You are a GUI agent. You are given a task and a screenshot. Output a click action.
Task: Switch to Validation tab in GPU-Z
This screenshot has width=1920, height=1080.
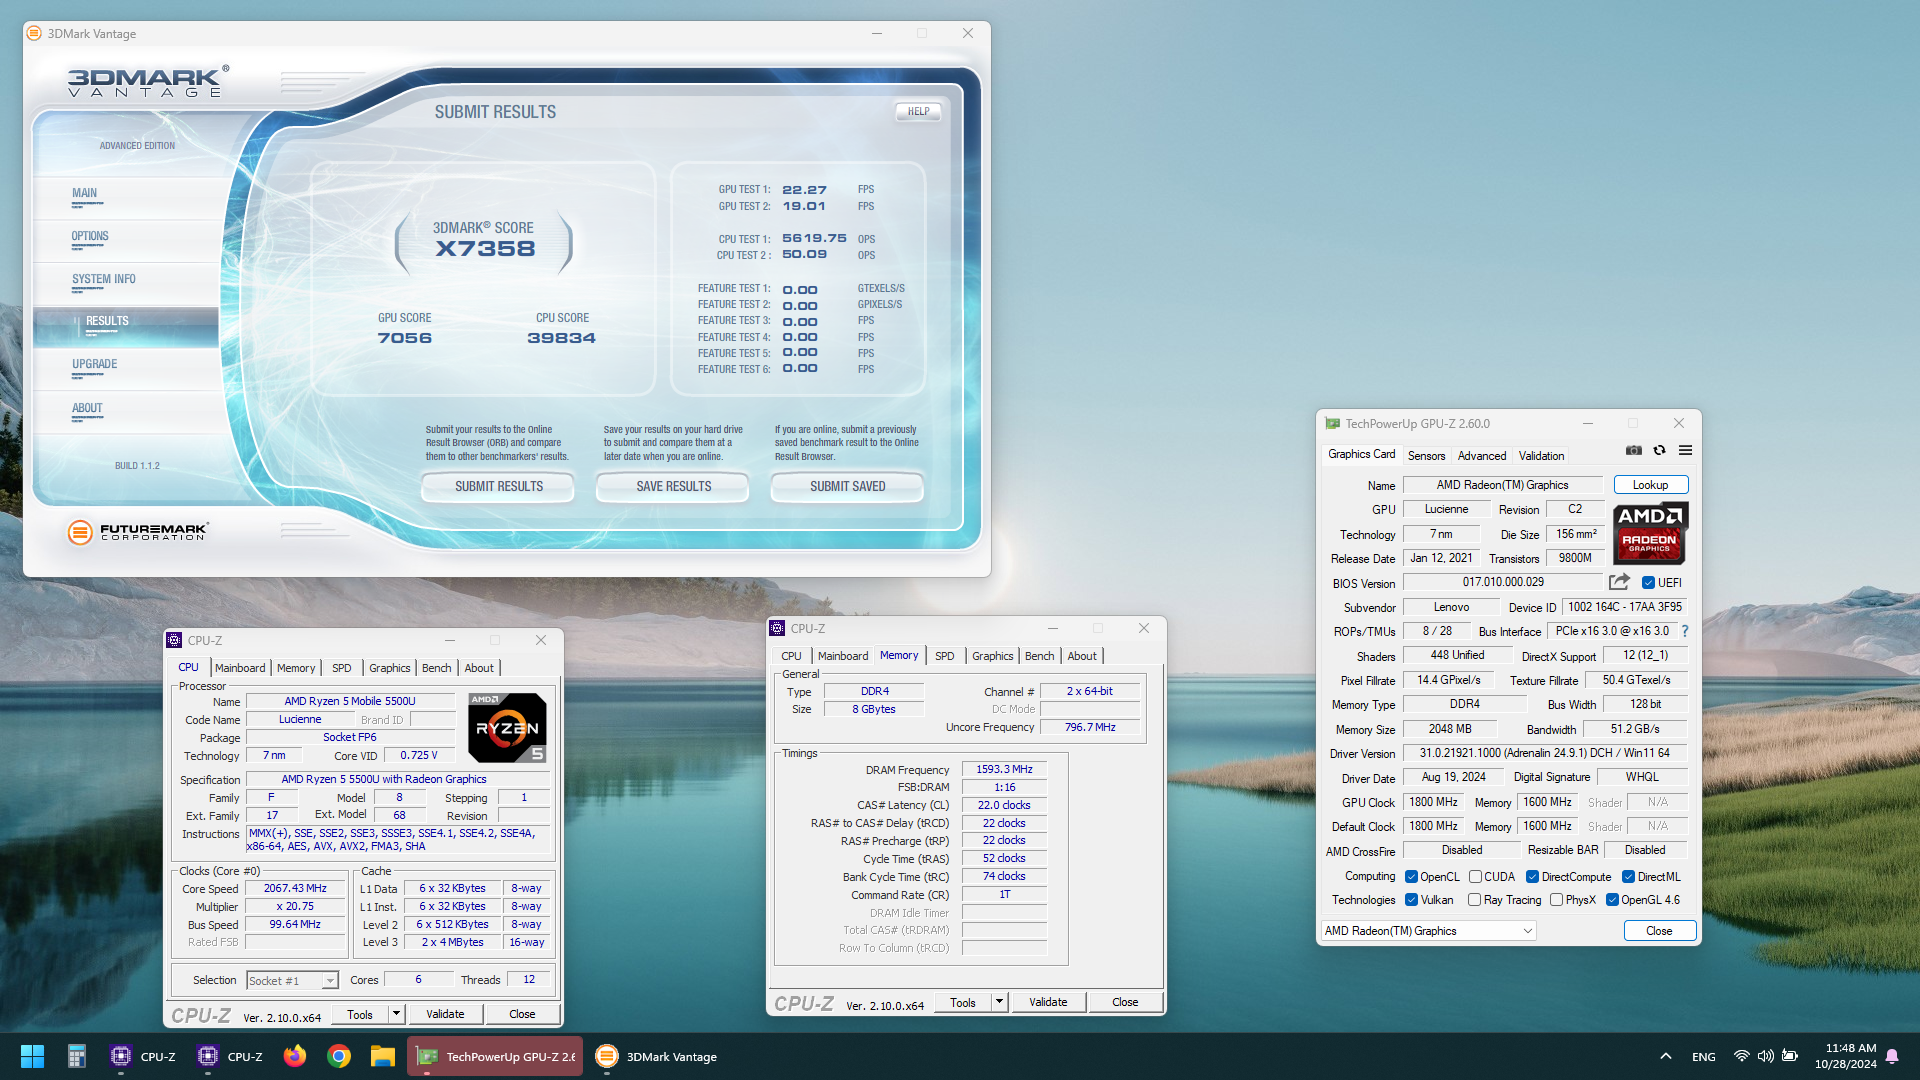(x=1541, y=456)
